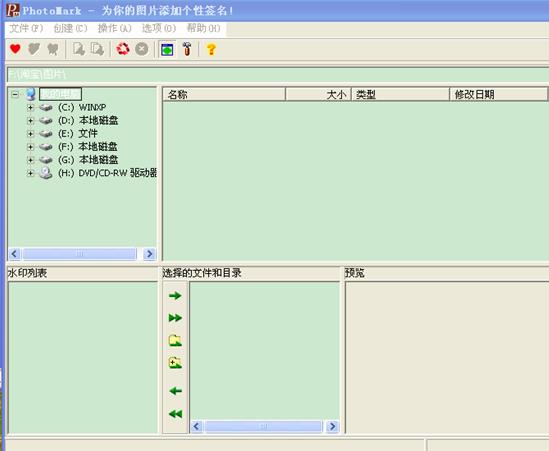Expand the (E:) 文件 drive
Viewport: 549px width, 451px height.
coord(30,134)
